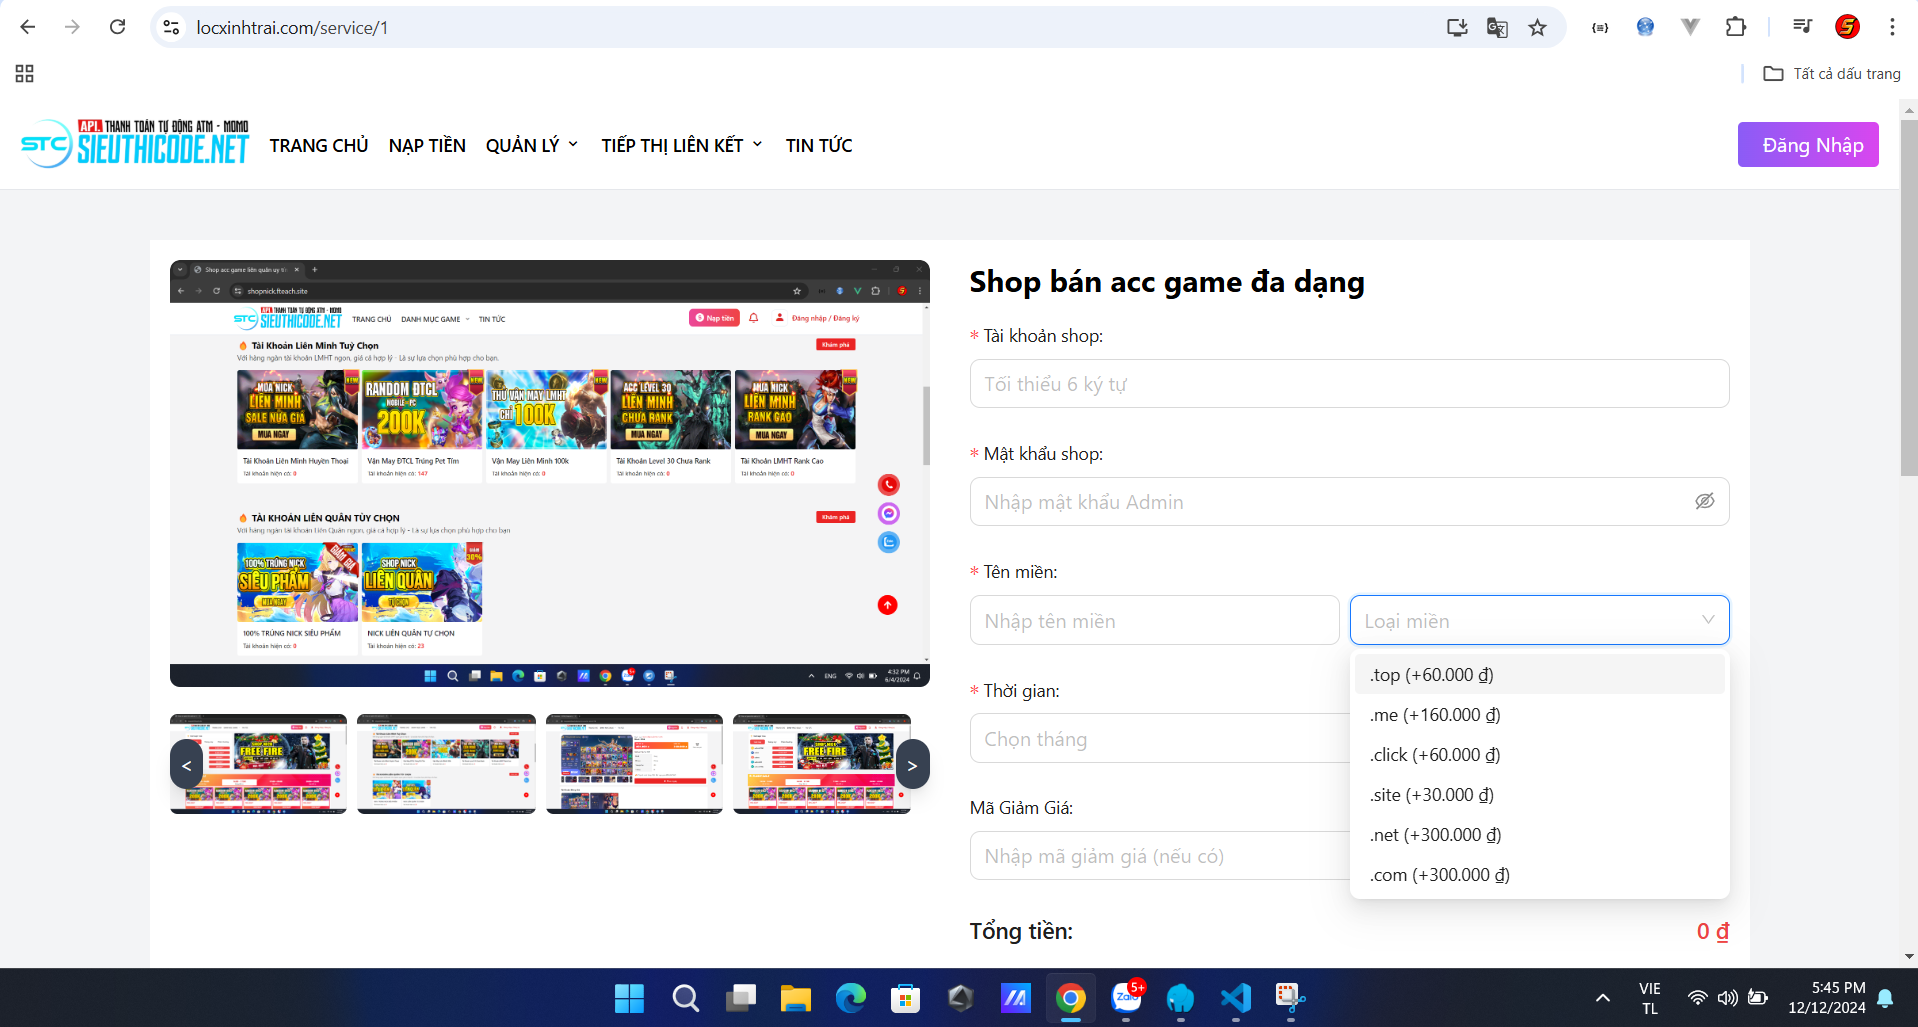1918x1027 pixels.
Task: Show next thumbnails with right arrow
Action: tap(911, 765)
